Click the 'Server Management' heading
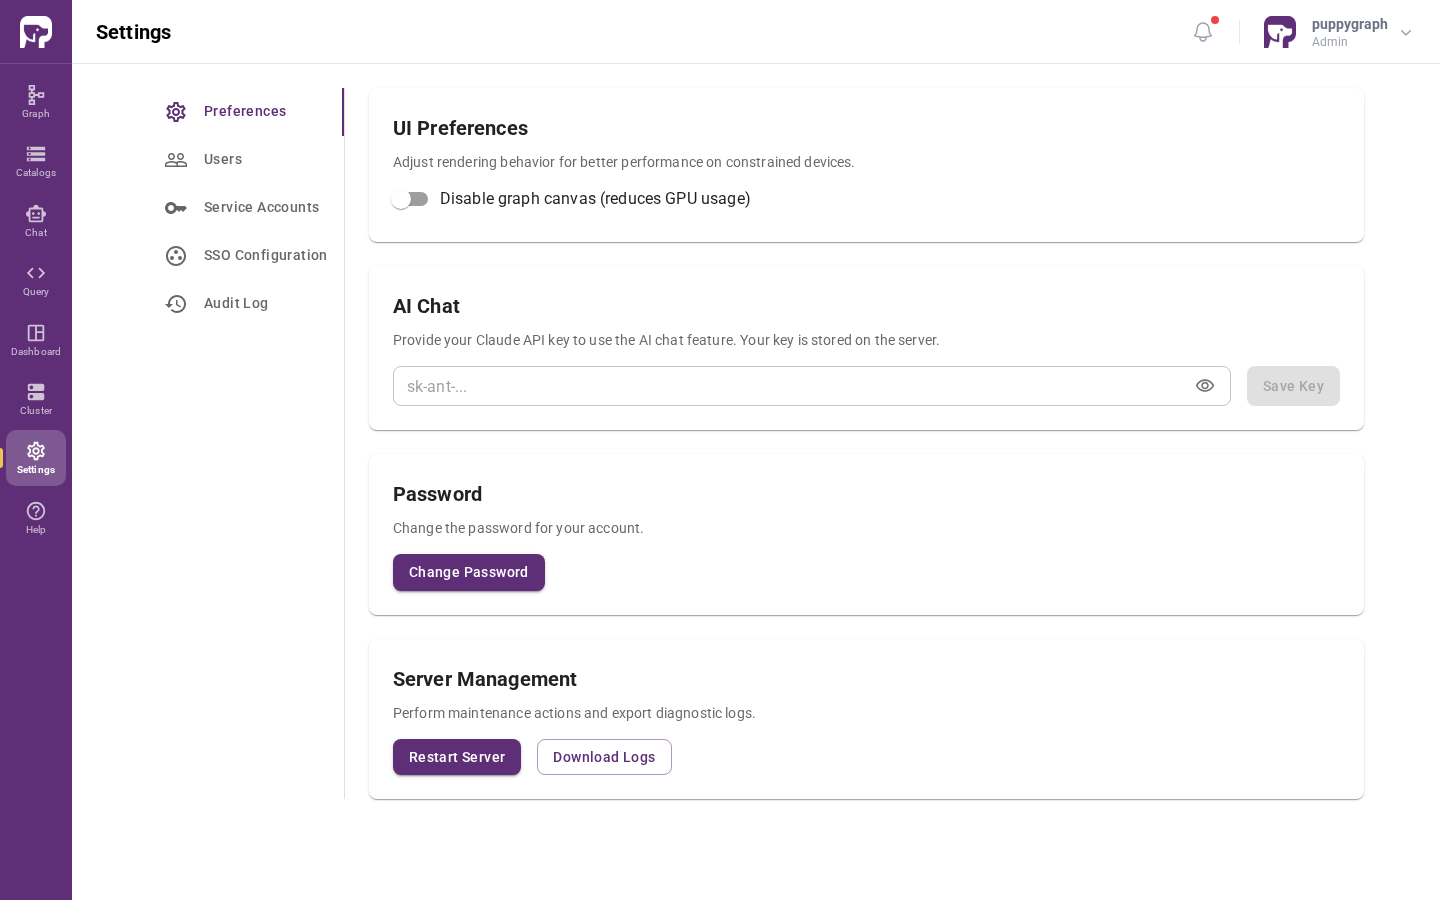Screen dimensions: 1440x900 coord(485,679)
